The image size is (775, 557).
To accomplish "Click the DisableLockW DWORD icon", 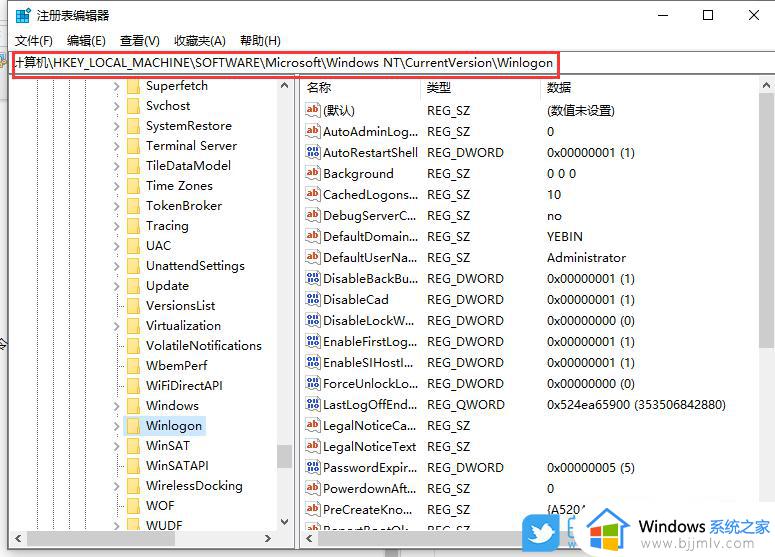I will pyautogui.click(x=312, y=320).
